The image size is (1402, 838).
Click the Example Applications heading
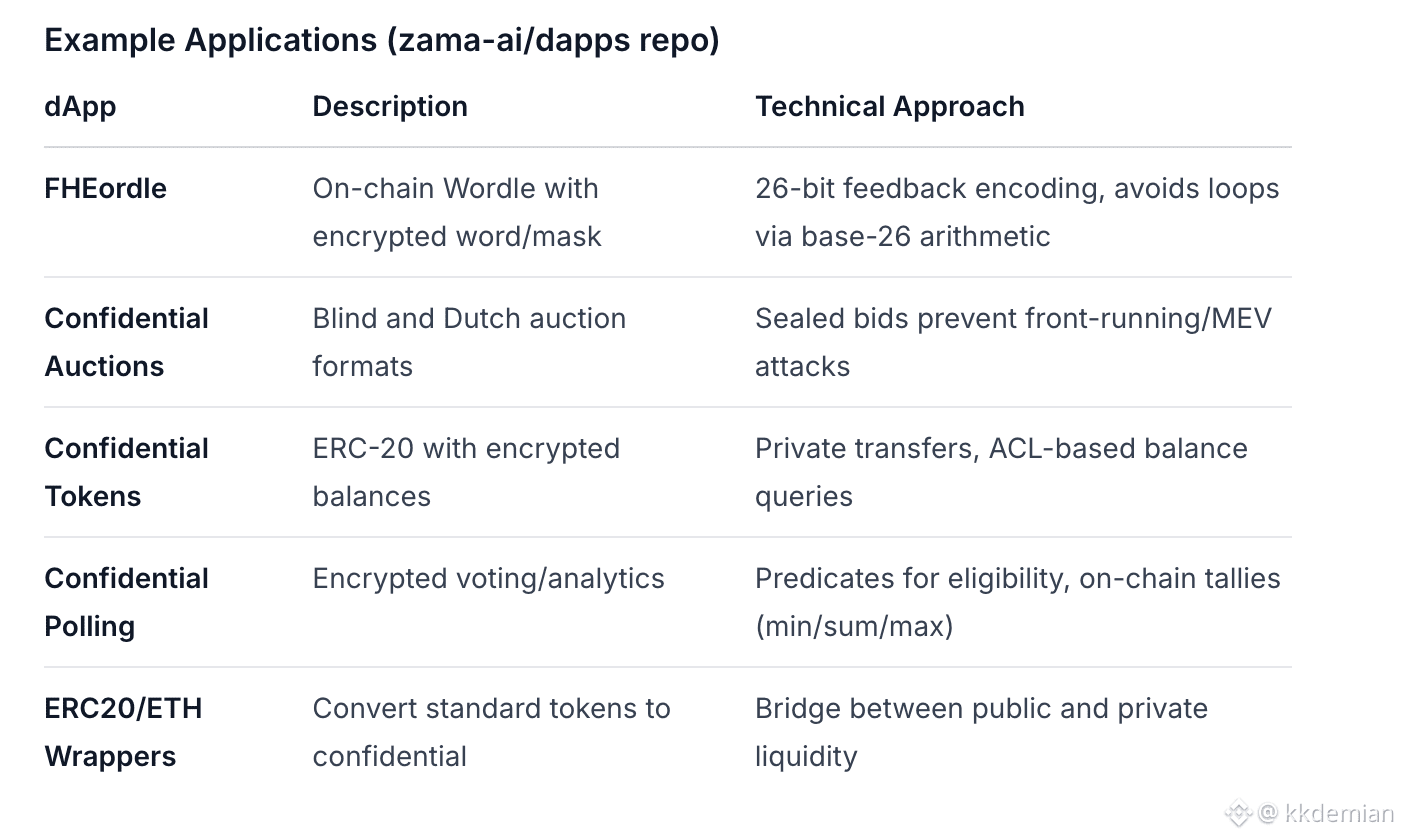click(382, 40)
